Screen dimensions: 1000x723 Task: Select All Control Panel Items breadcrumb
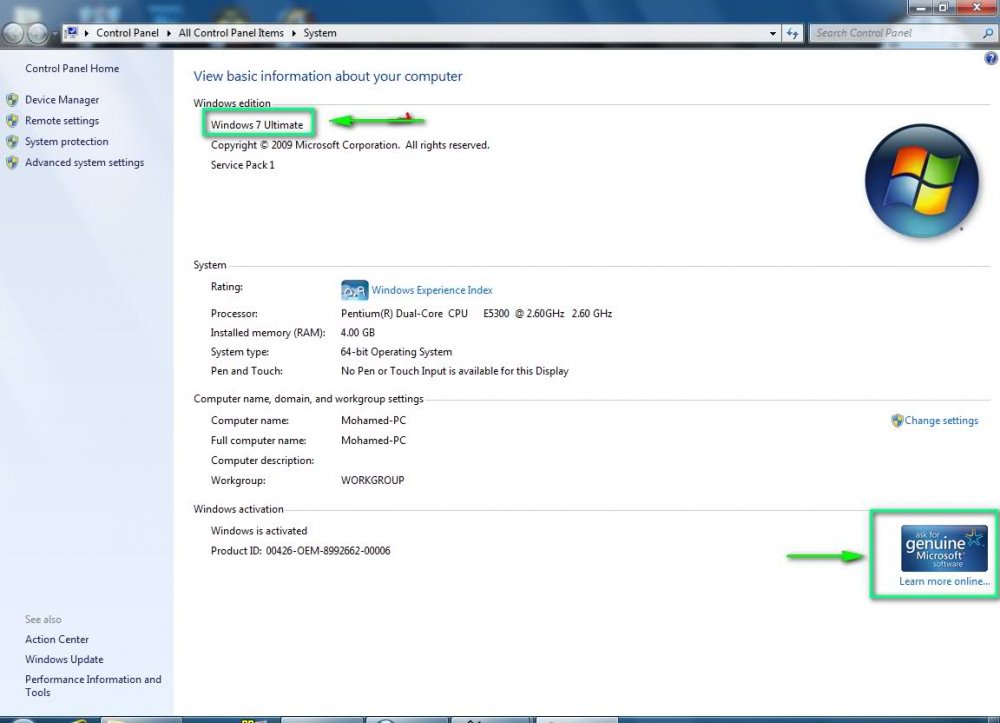point(231,33)
